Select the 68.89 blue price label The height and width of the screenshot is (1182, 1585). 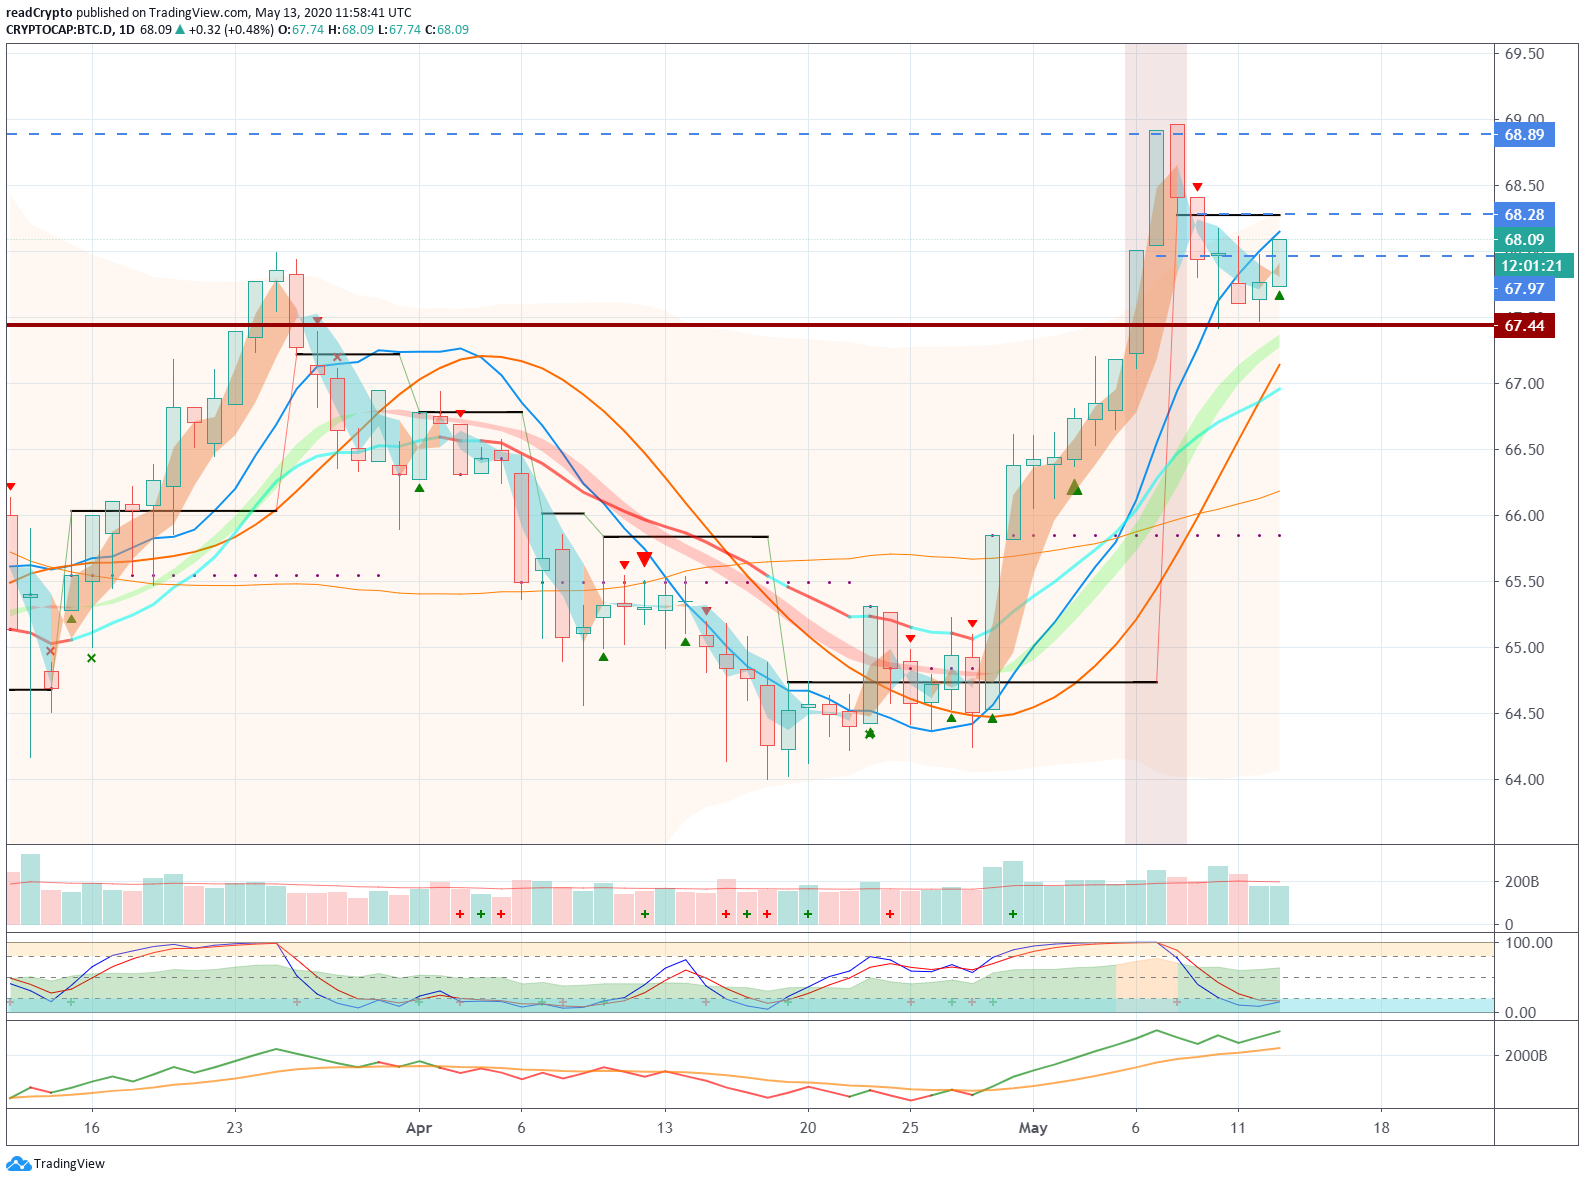[1524, 135]
